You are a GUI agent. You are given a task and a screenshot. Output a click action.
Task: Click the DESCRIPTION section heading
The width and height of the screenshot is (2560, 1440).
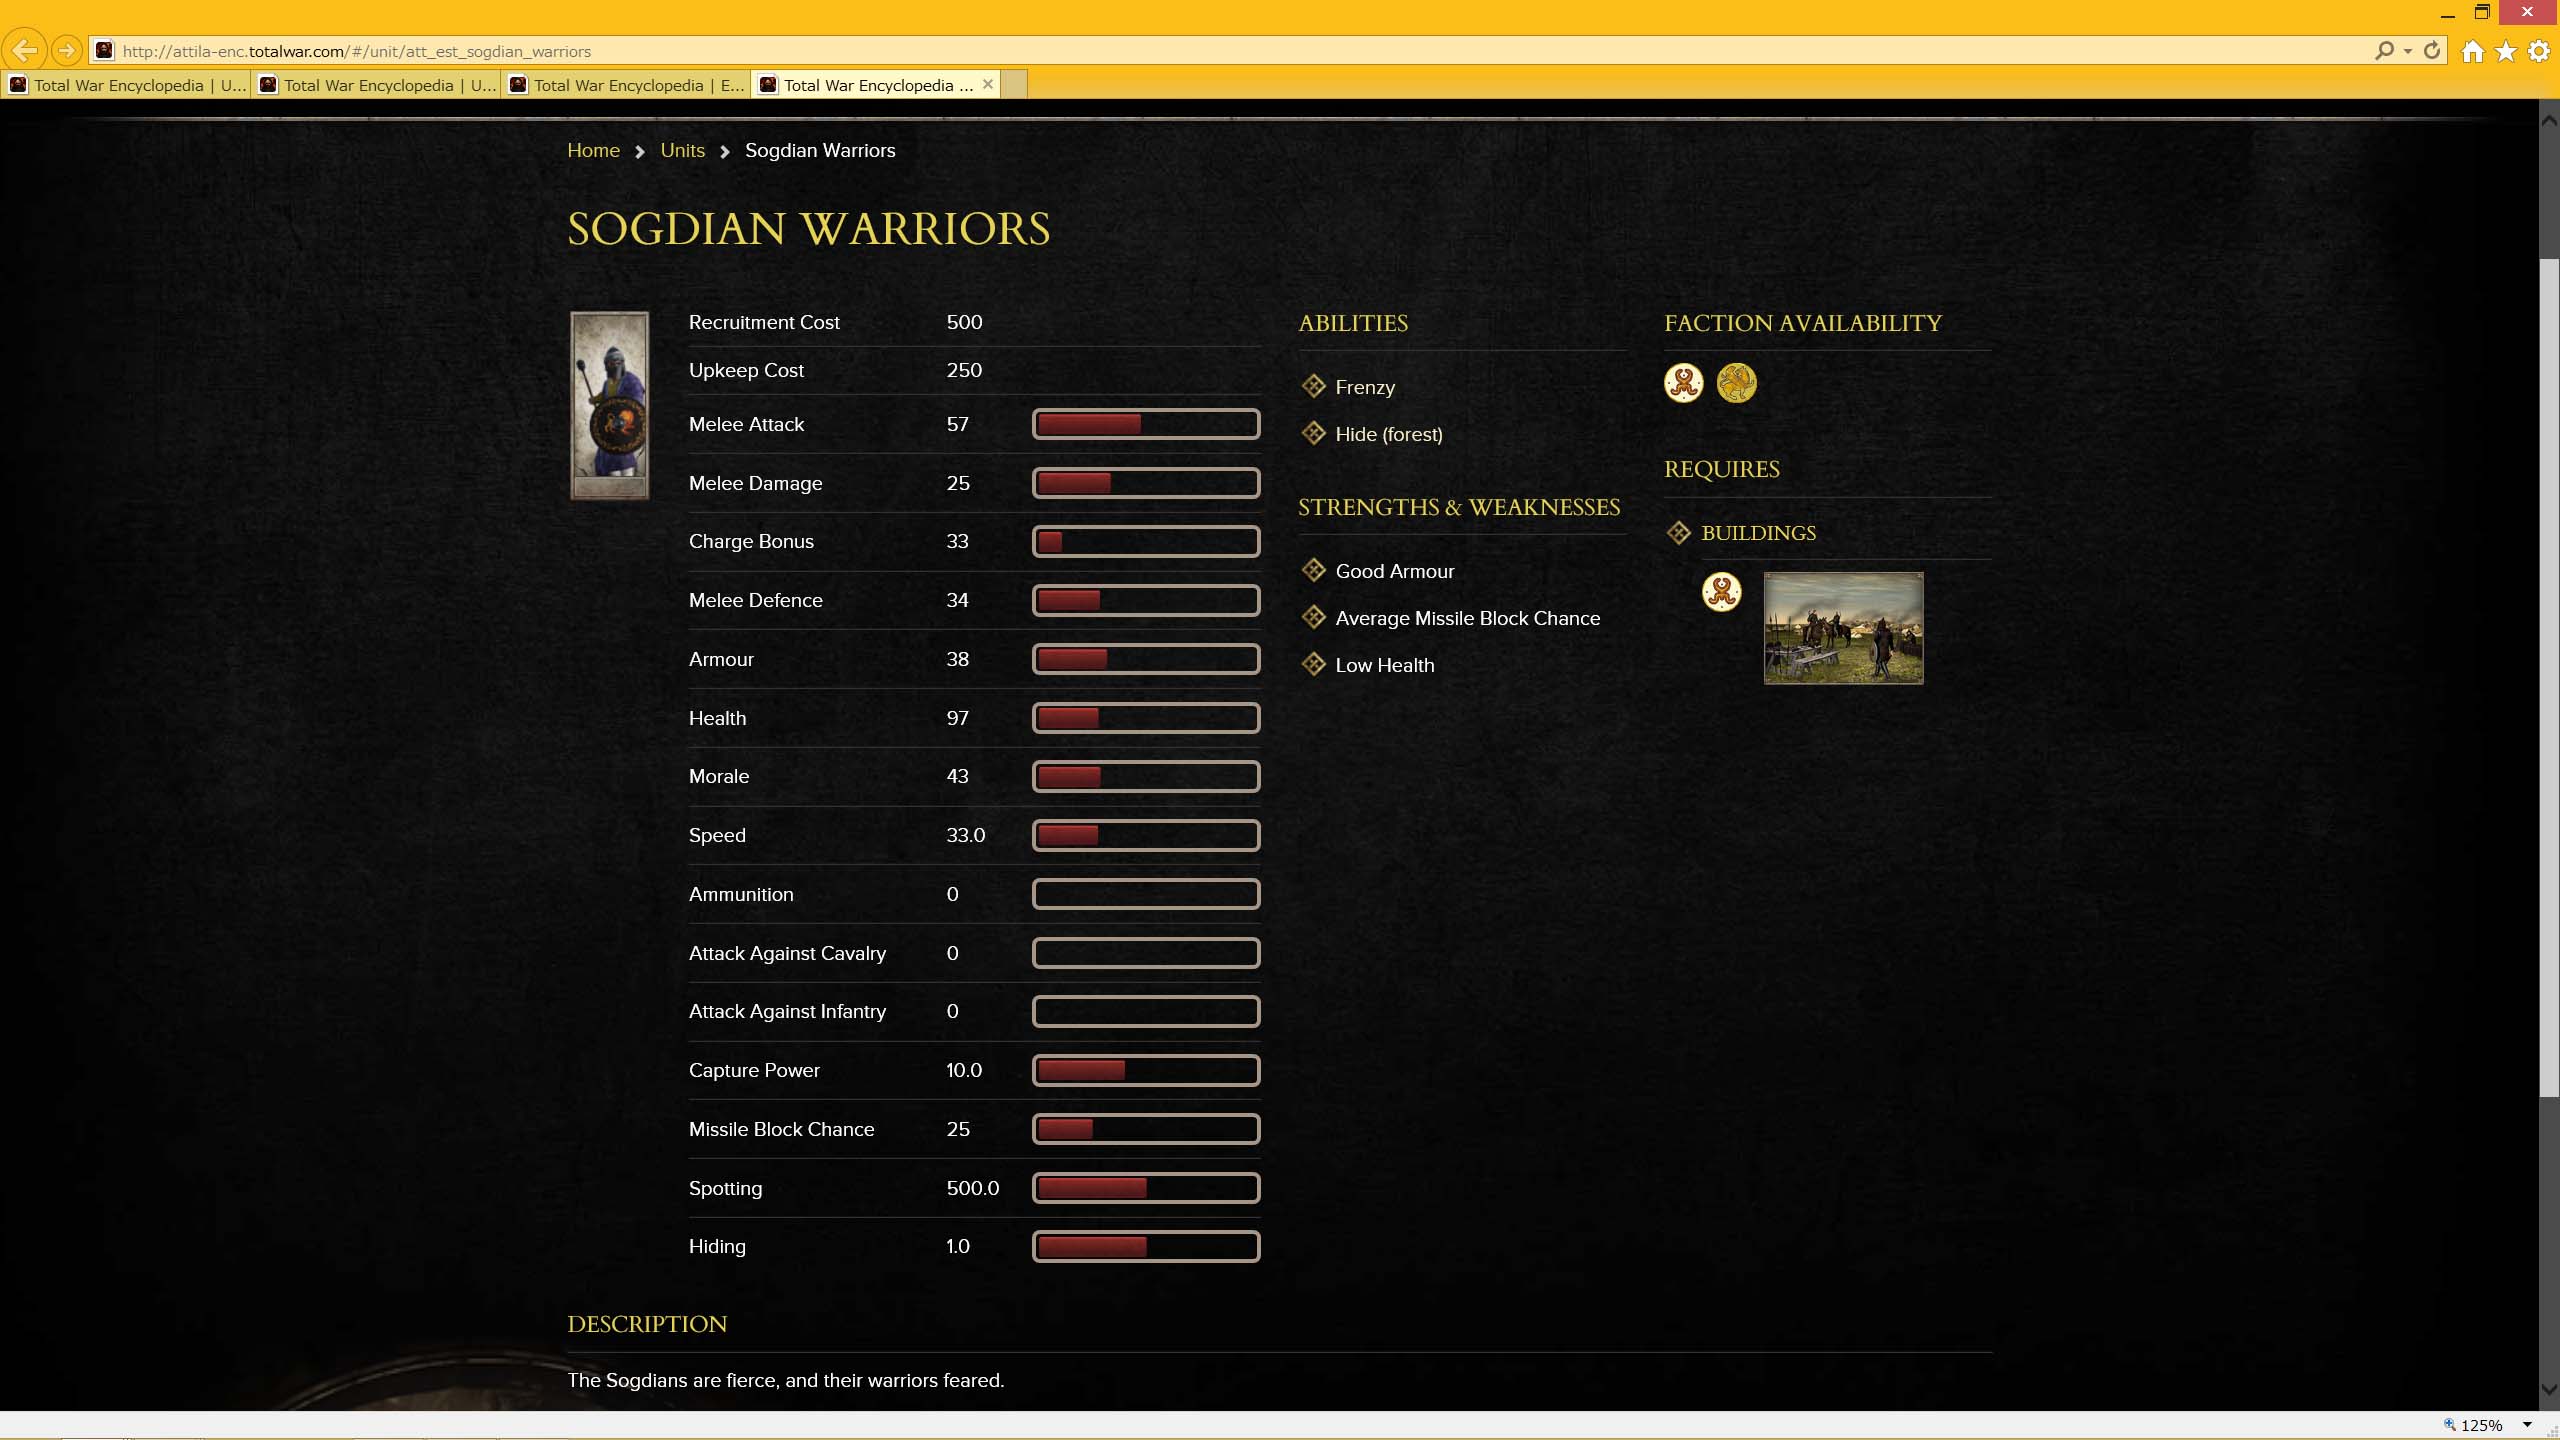tap(647, 1324)
